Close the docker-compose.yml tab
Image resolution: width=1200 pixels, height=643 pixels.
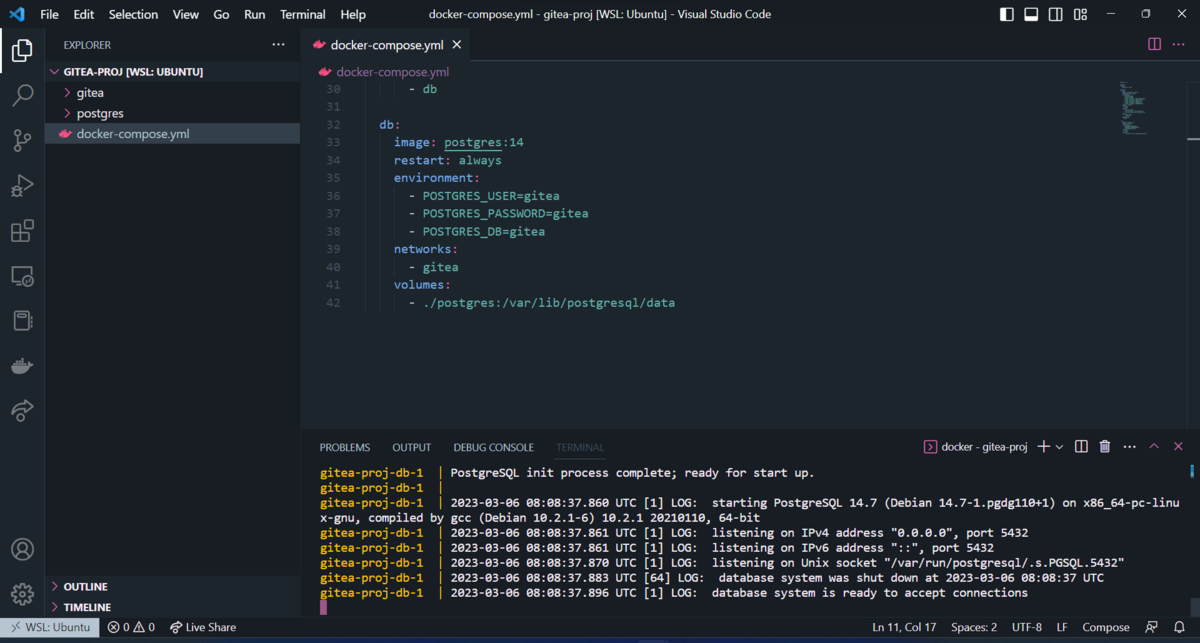pyautogui.click(x=457, y=45)
